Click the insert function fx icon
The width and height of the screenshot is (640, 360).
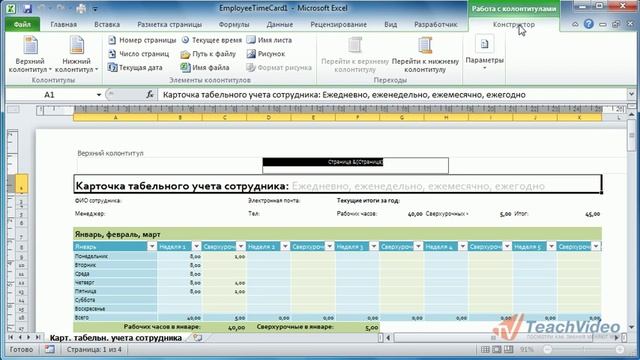150,95
